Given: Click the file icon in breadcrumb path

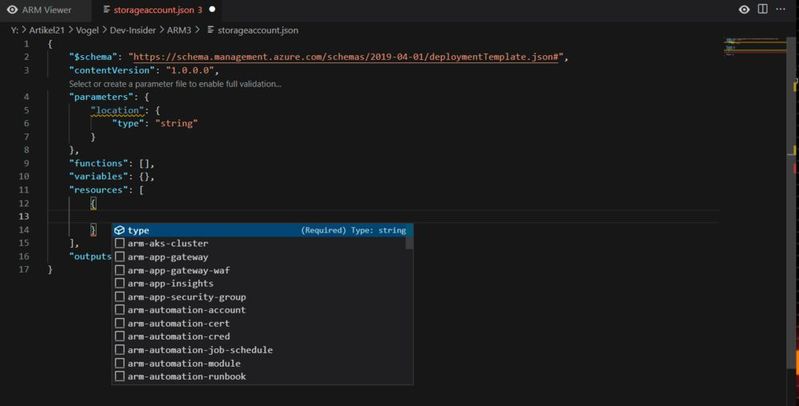Looking at the screenshot, I should pos(210,31).
